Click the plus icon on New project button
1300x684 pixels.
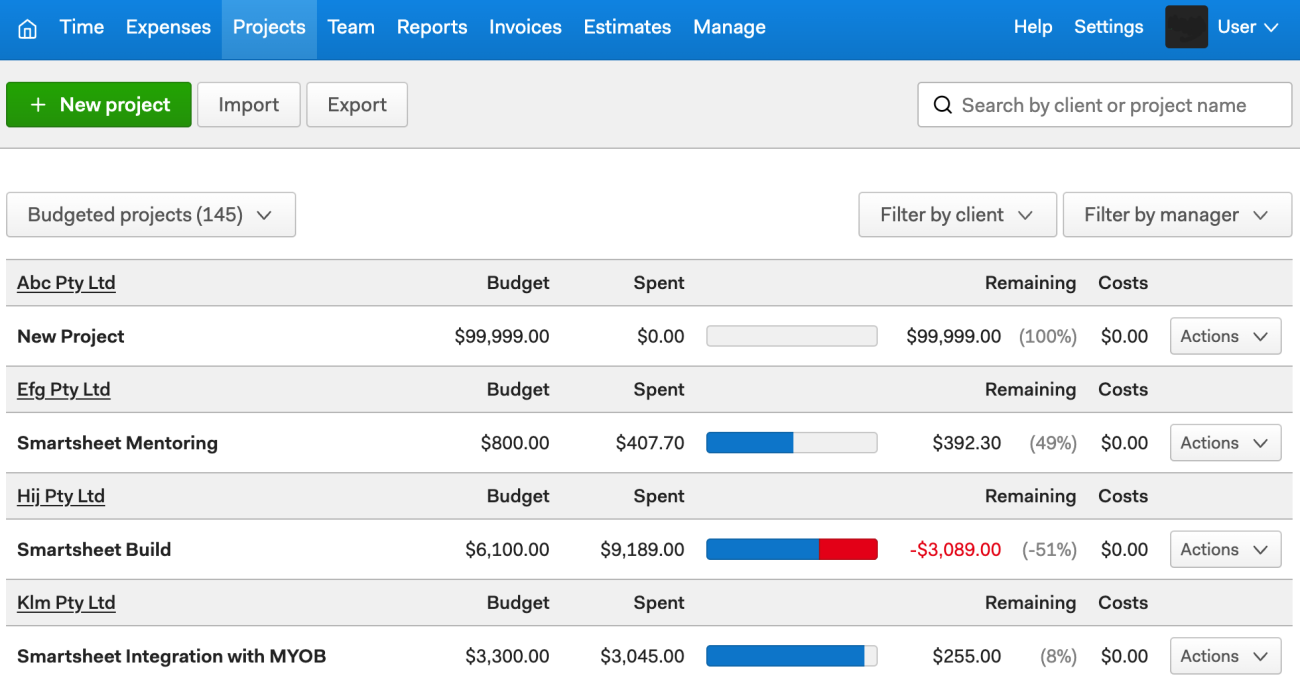(38, 104)
